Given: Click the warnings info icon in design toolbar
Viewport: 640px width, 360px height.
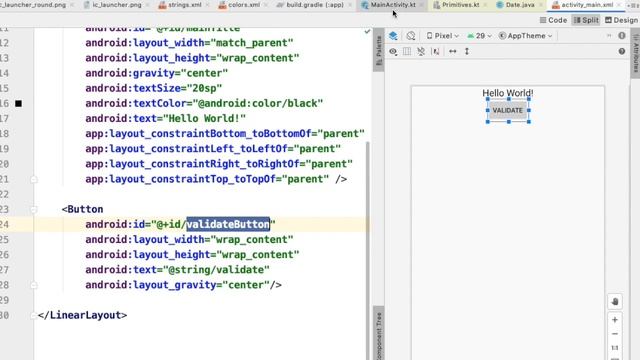Looking at the screenshot, I should pos(622,36).
